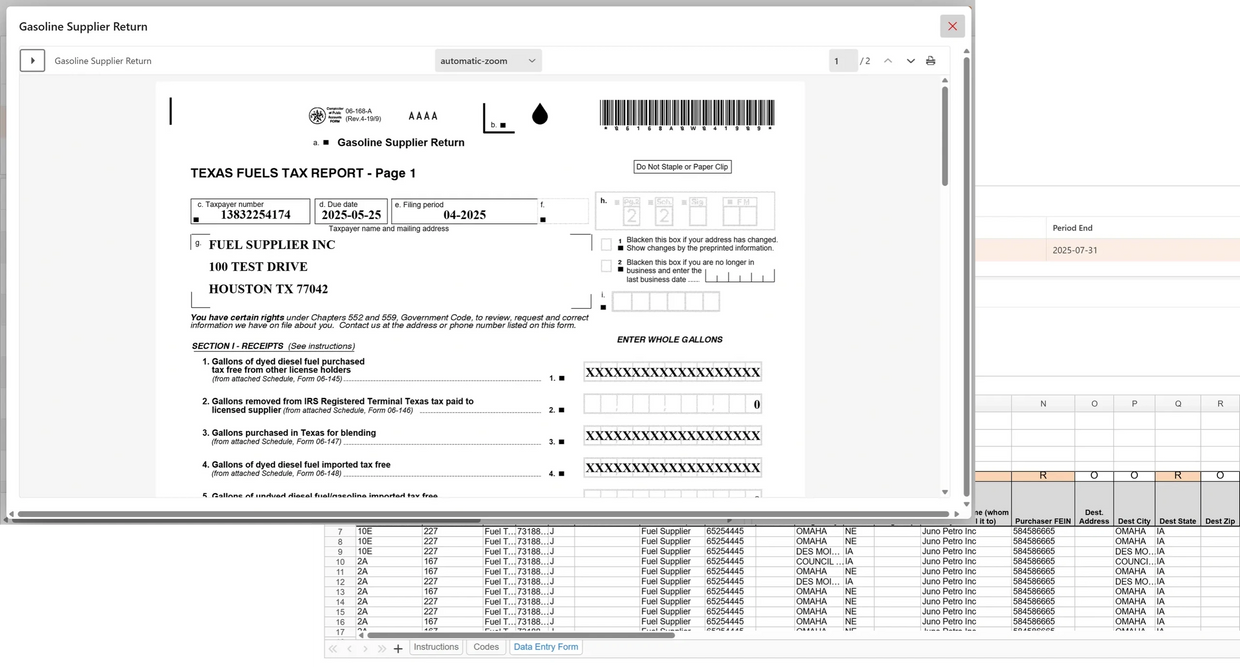Screen dimensions: 1240x667
Task: Close the Gasoline Supplier Return viewer
Action: tap(951, 26)
